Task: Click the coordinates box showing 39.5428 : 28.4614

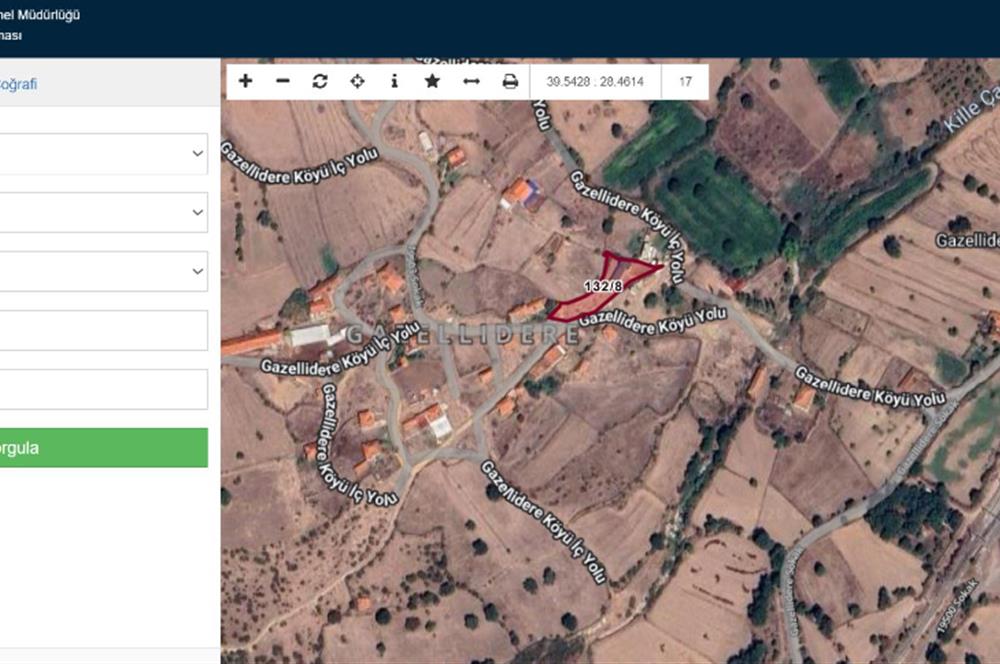Action: [x=595, y=82]
